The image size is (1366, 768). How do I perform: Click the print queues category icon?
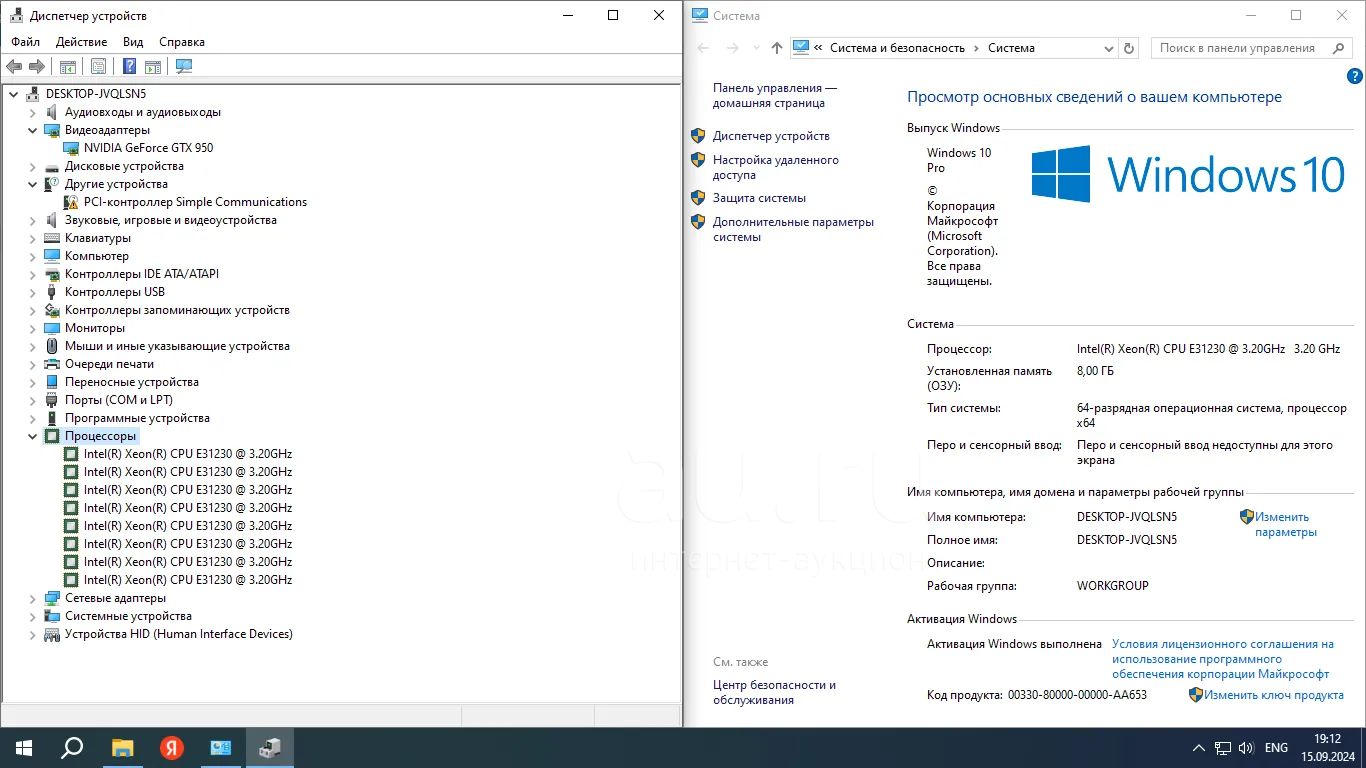[x=53, y=364]
